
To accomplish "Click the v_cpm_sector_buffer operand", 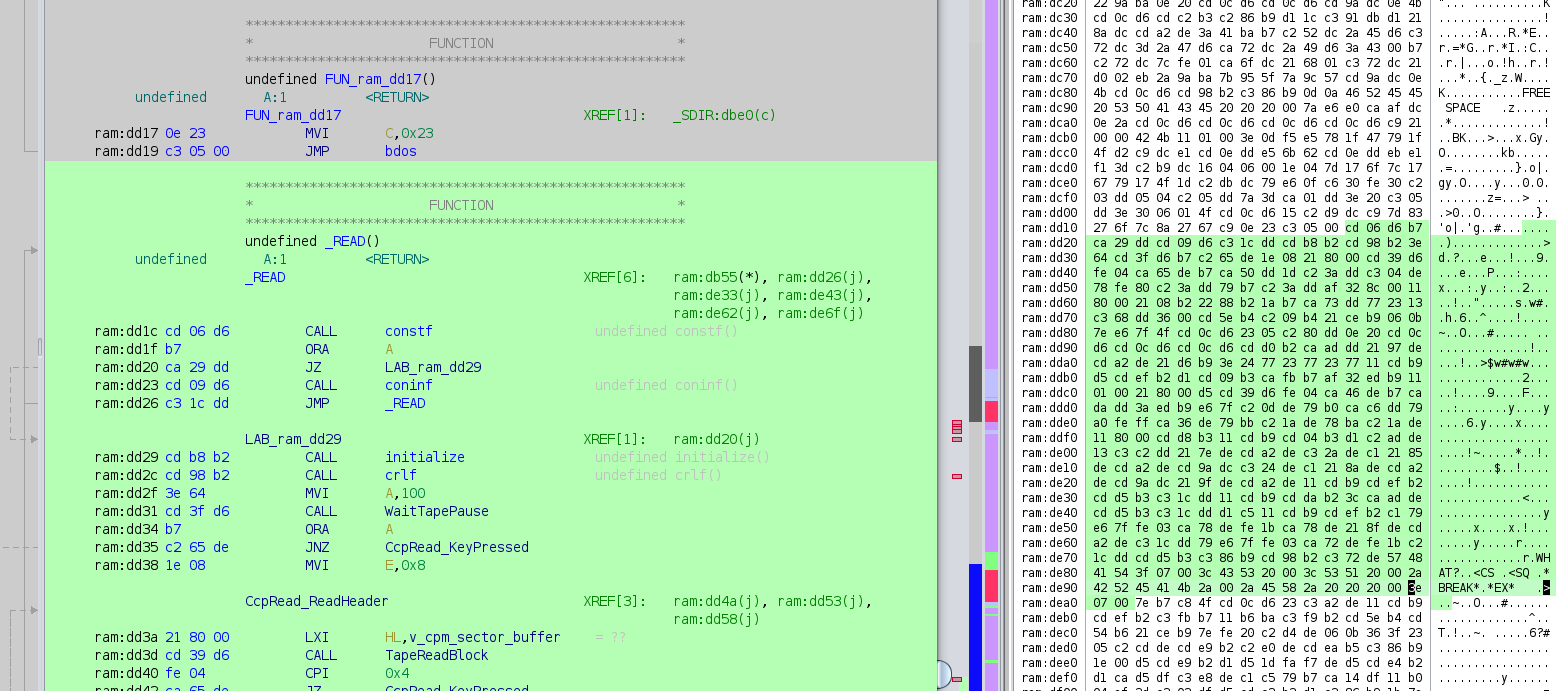I will point(485,637).
